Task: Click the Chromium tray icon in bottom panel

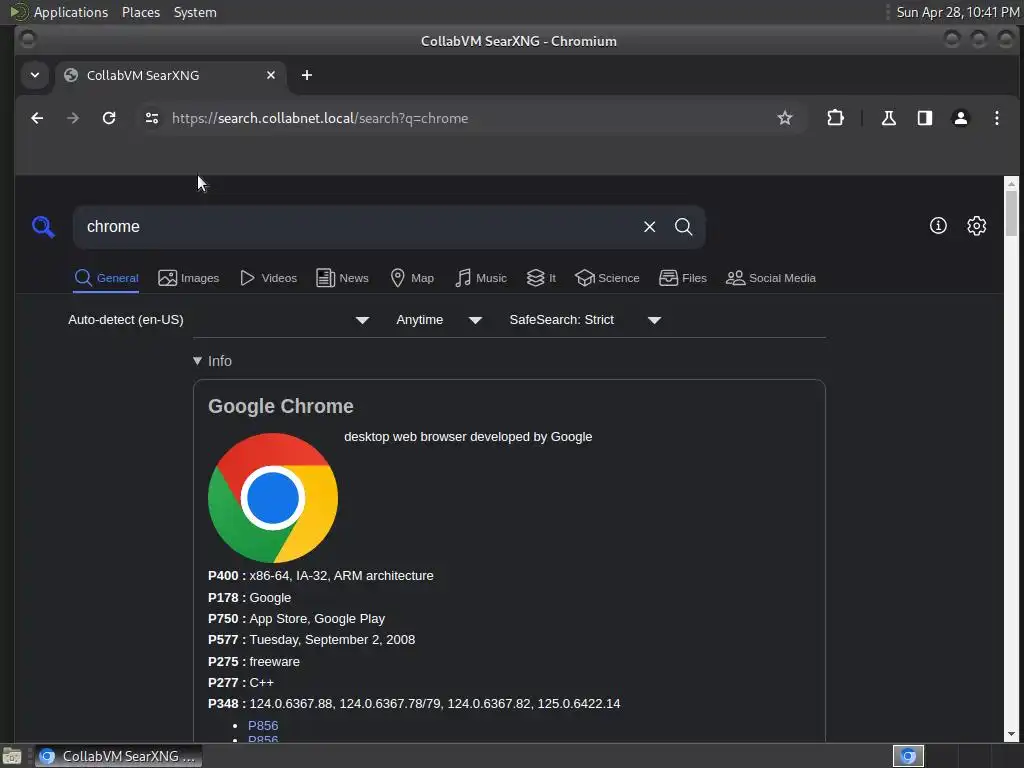Action: (x=908, y=756)
